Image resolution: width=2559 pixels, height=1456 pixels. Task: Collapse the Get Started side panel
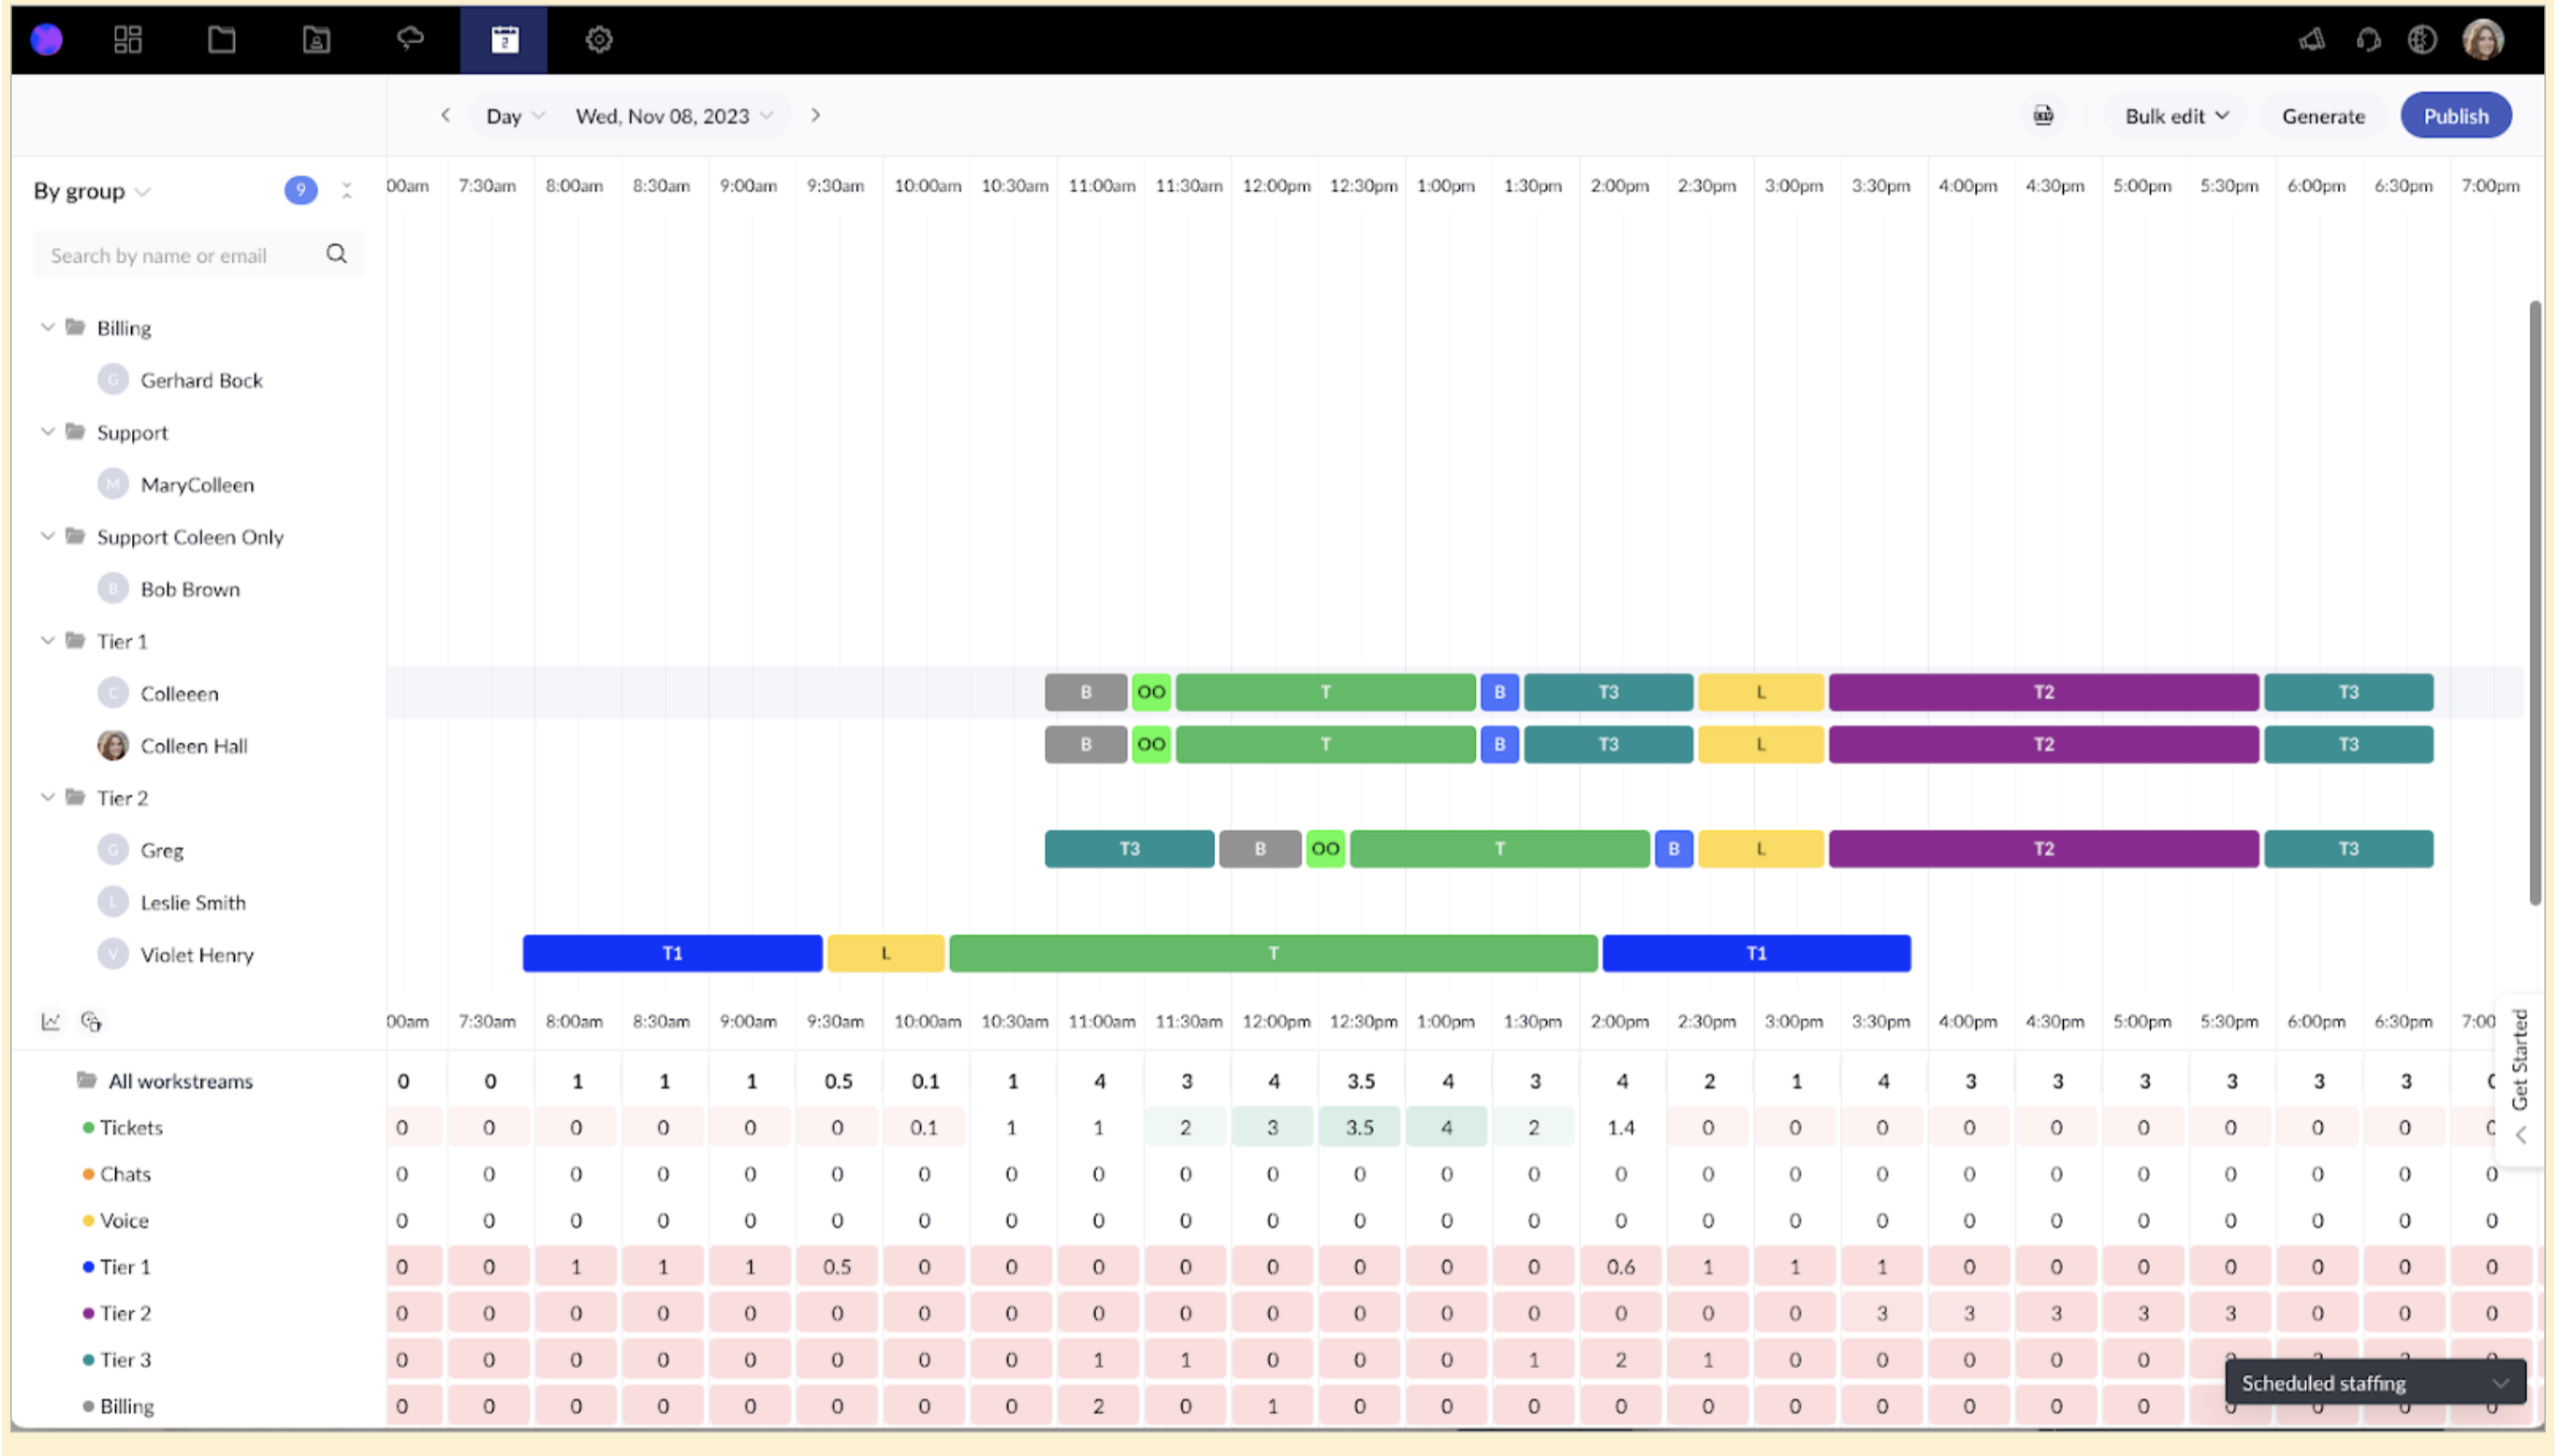2522,1135
